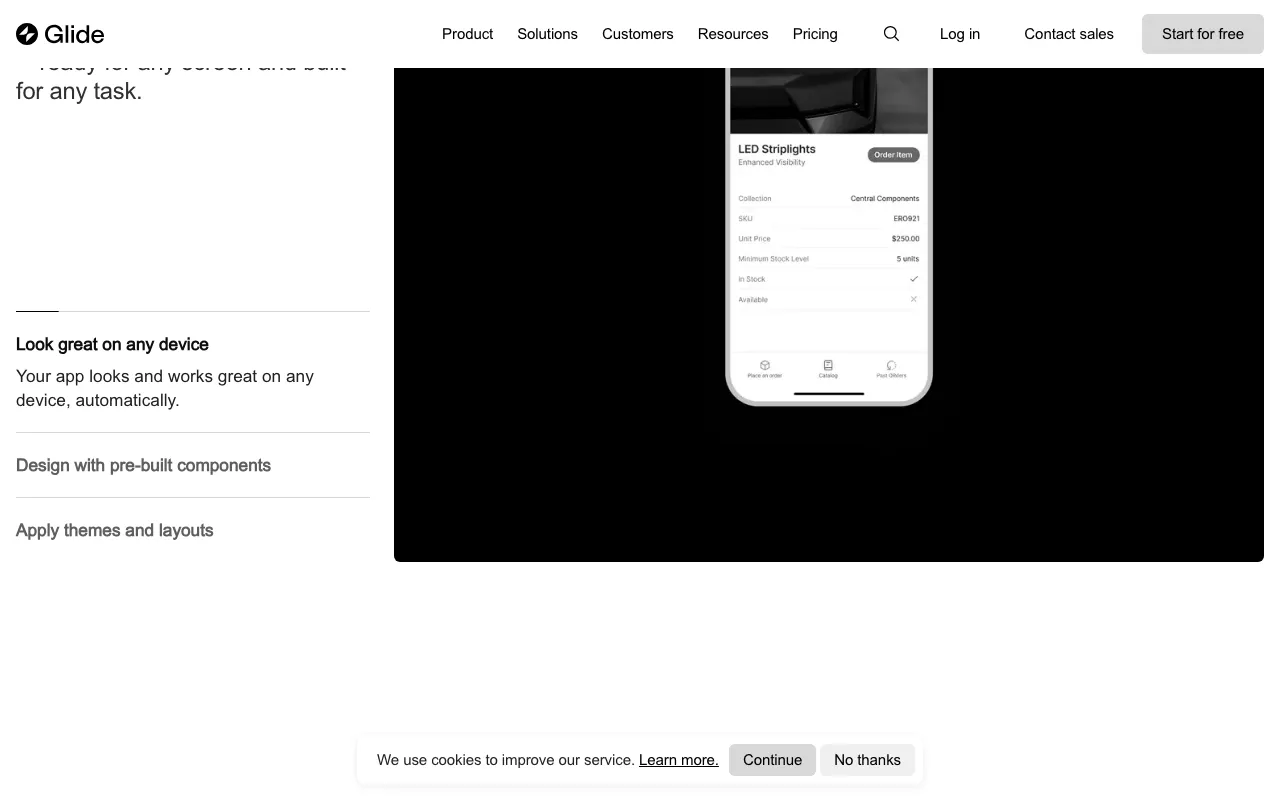This screenshot has height=800, width=1280.
Task: Tap Catalog icon in phone preview
Action: coord(828,369)
